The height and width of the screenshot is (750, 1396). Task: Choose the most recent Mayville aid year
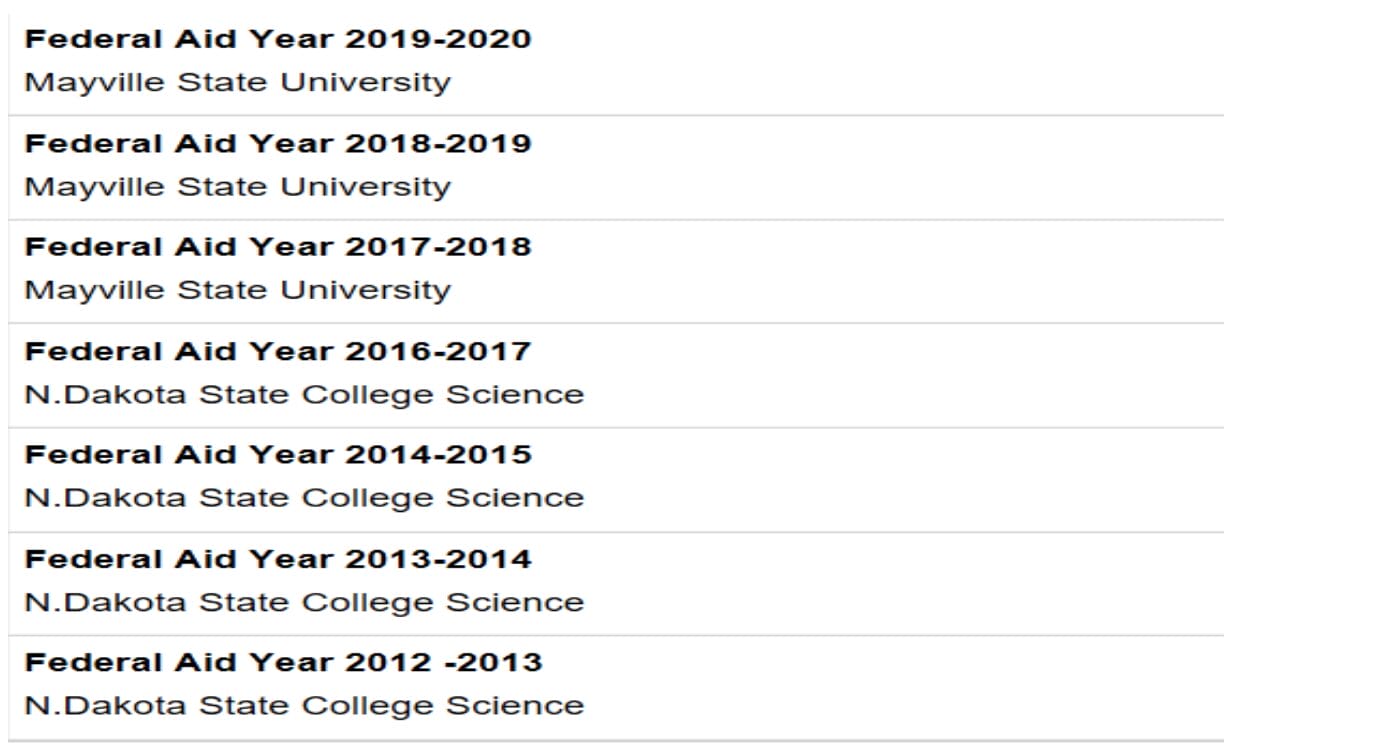pos(277,40)
